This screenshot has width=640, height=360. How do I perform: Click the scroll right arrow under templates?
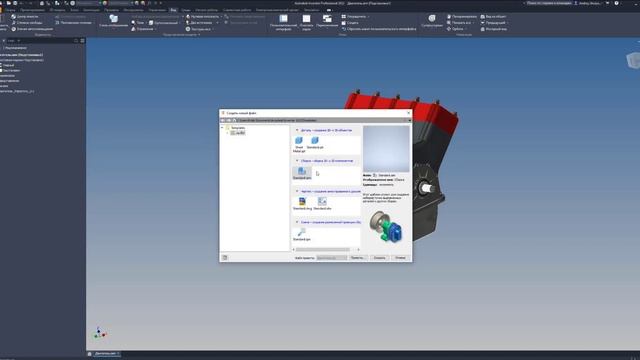click(358, 249)
